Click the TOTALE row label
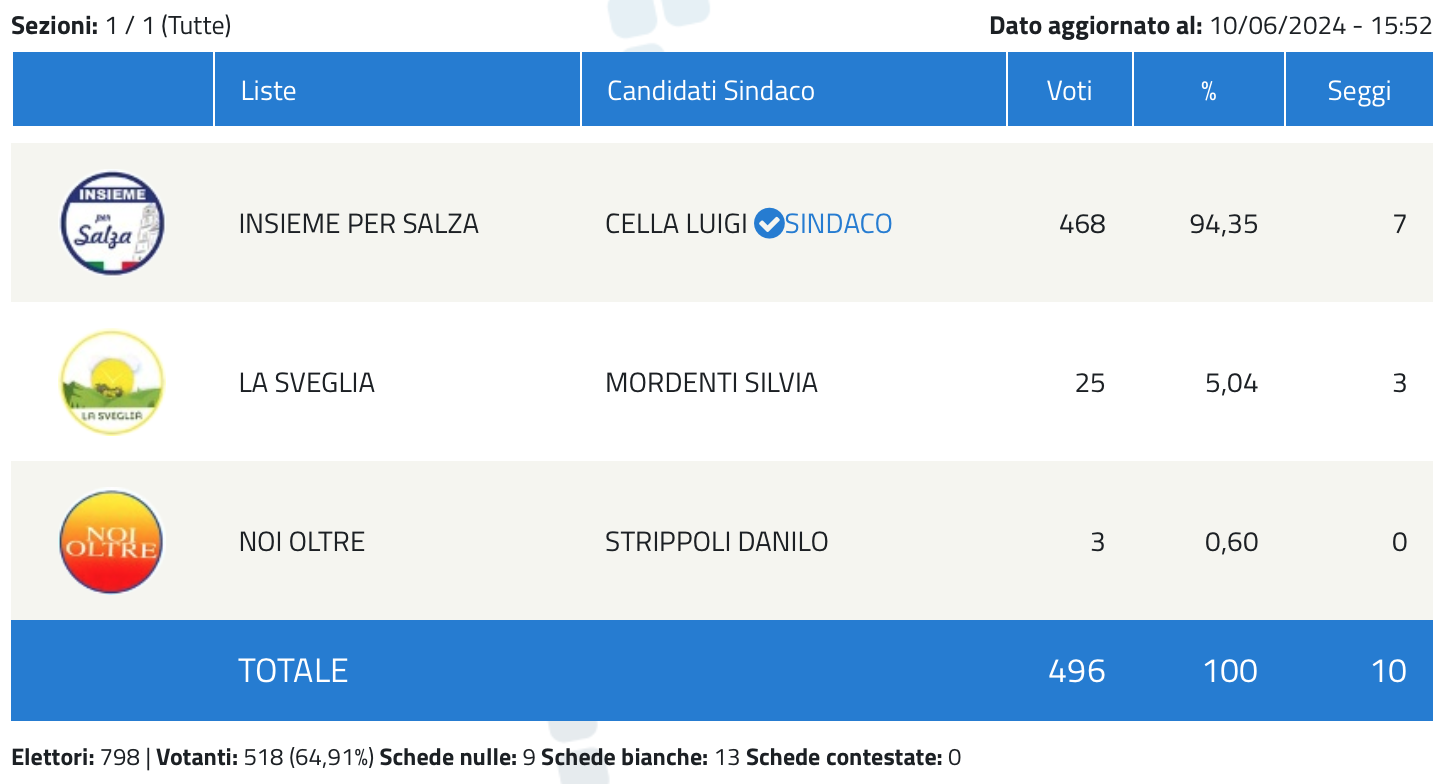1442x784 pixels. pos(293,670)
